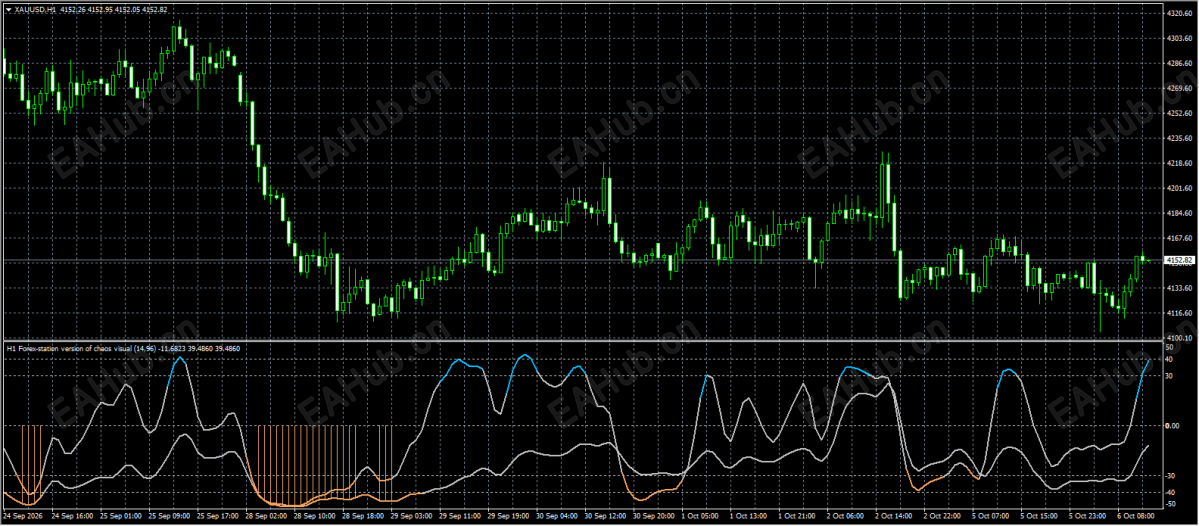Click the 4303.60 price axis label

coord(1178,38)
